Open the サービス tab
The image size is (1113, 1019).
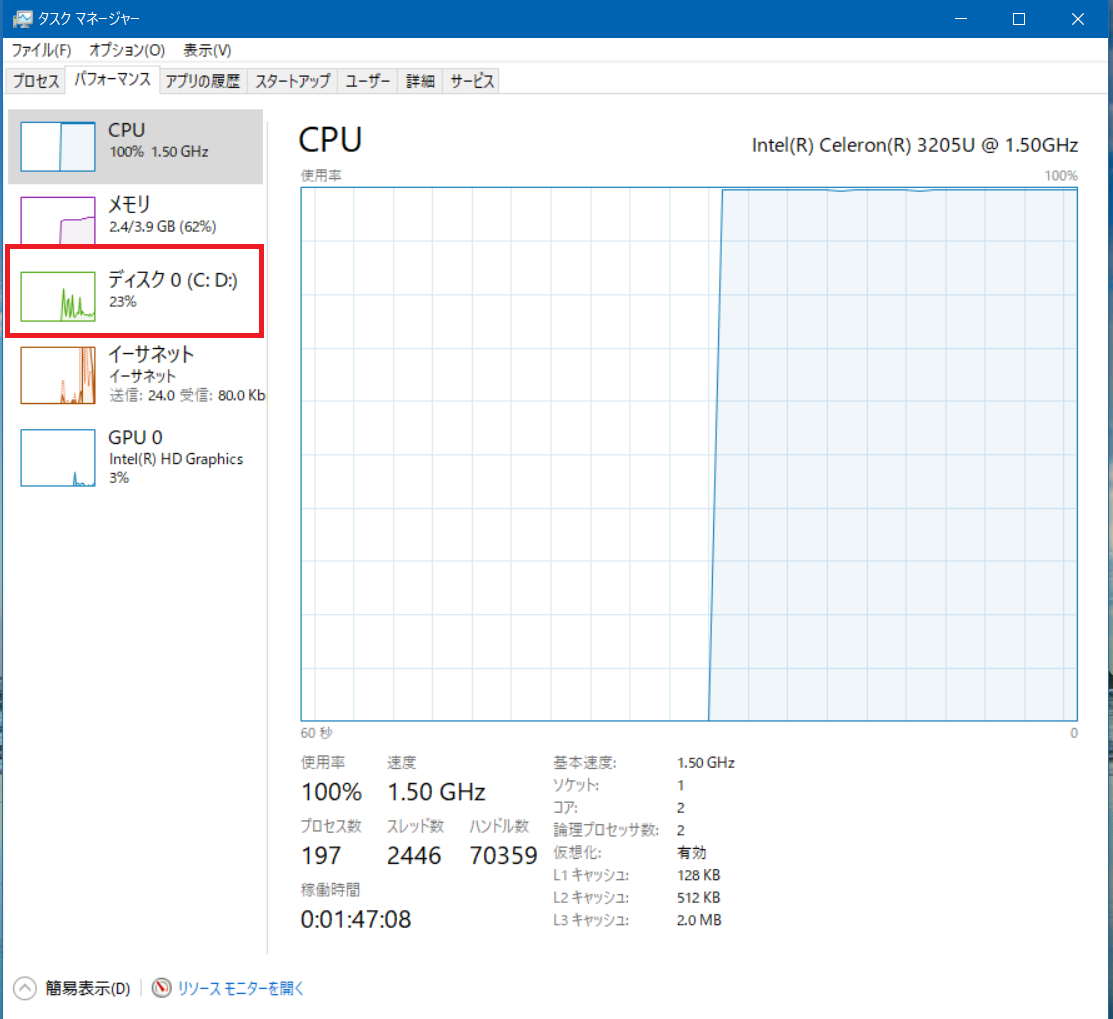[x=471, y=82]
